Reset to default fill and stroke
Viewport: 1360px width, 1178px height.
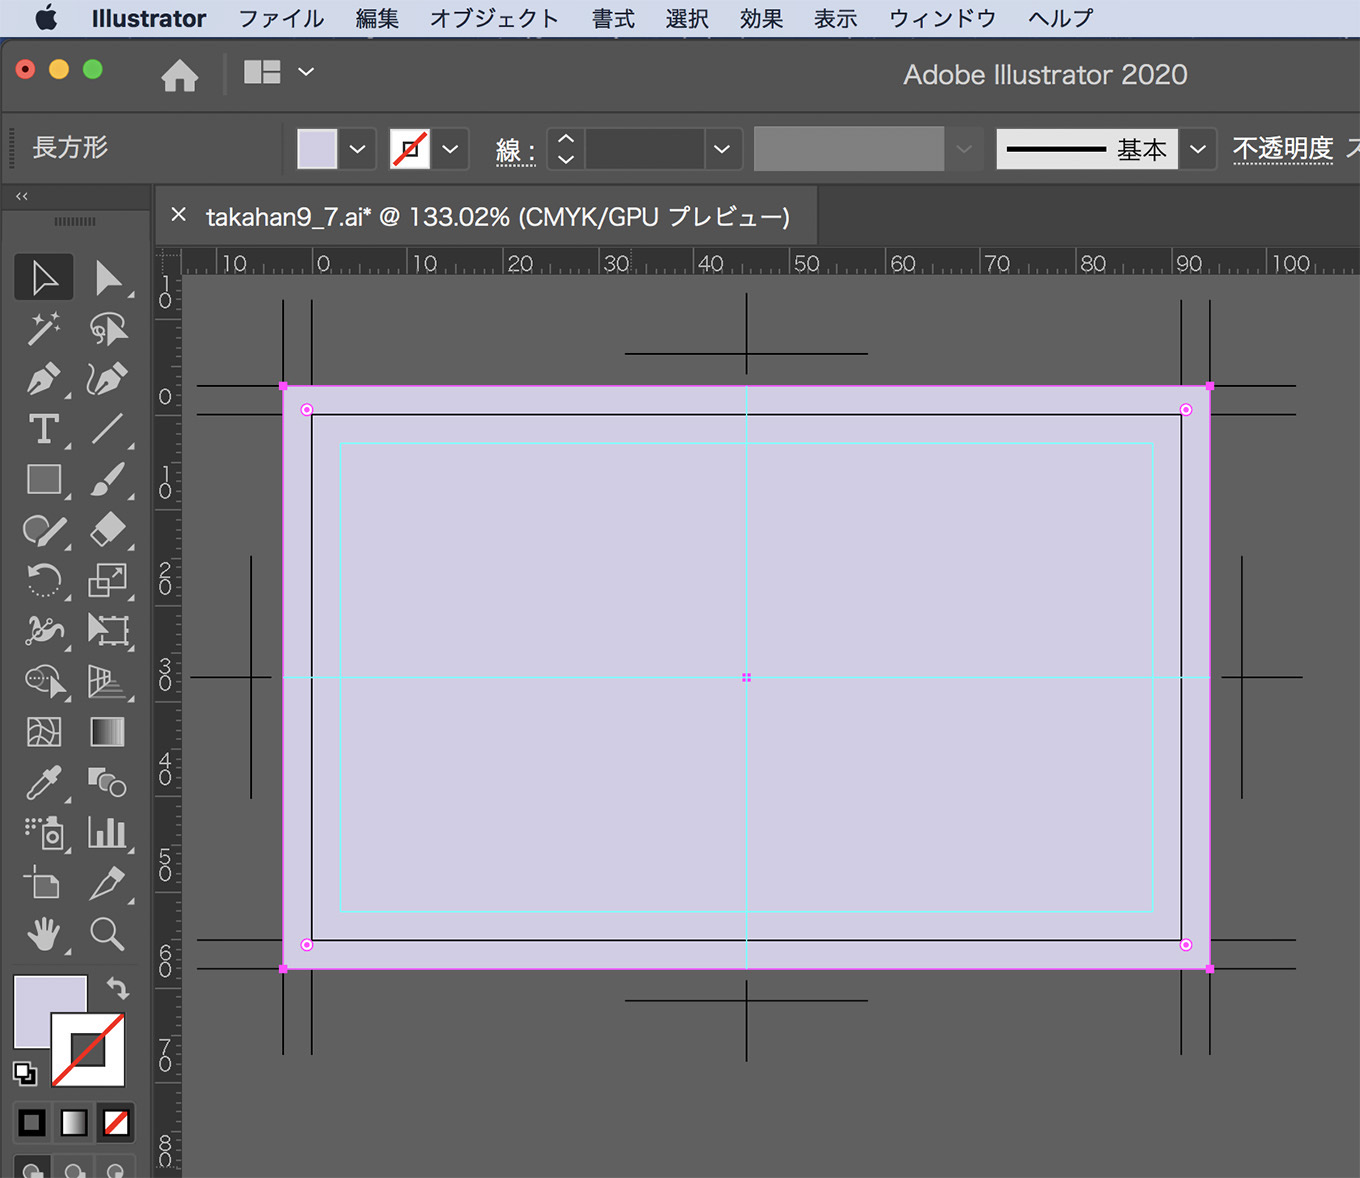point(25,1073)
